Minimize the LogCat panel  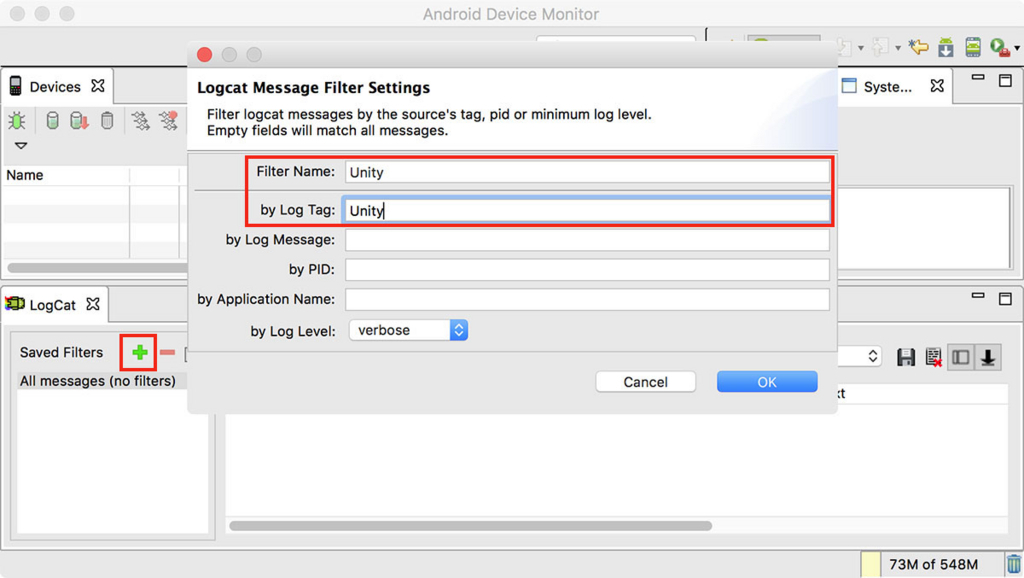pos(978,296)
